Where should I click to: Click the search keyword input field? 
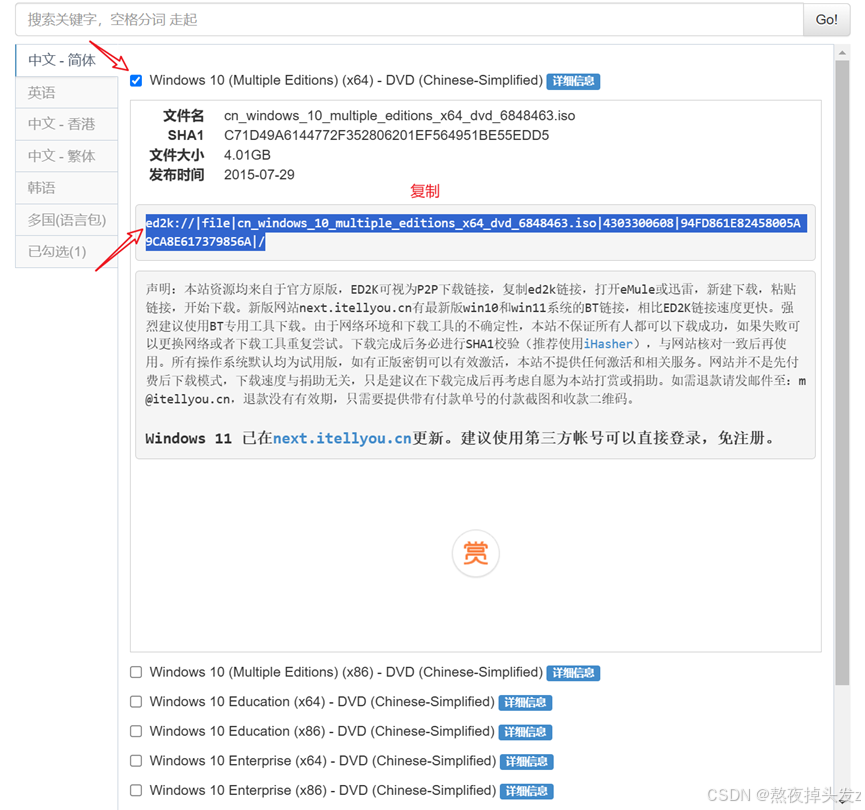coord(409,20)
